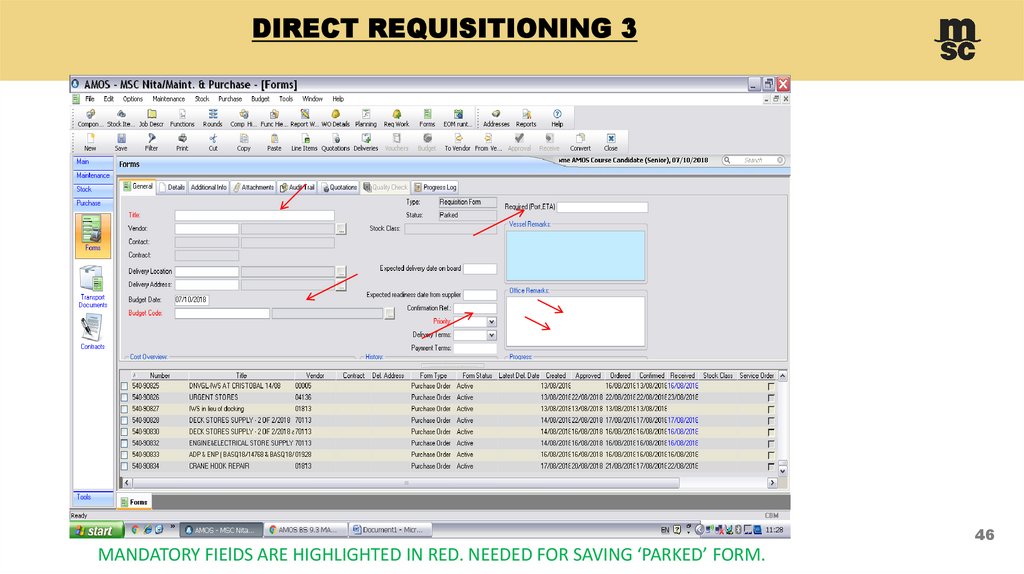Switch to Document1 Microsoft Word taskbar item
This screenshot has width=1024, height=574.
click(389, 530)
